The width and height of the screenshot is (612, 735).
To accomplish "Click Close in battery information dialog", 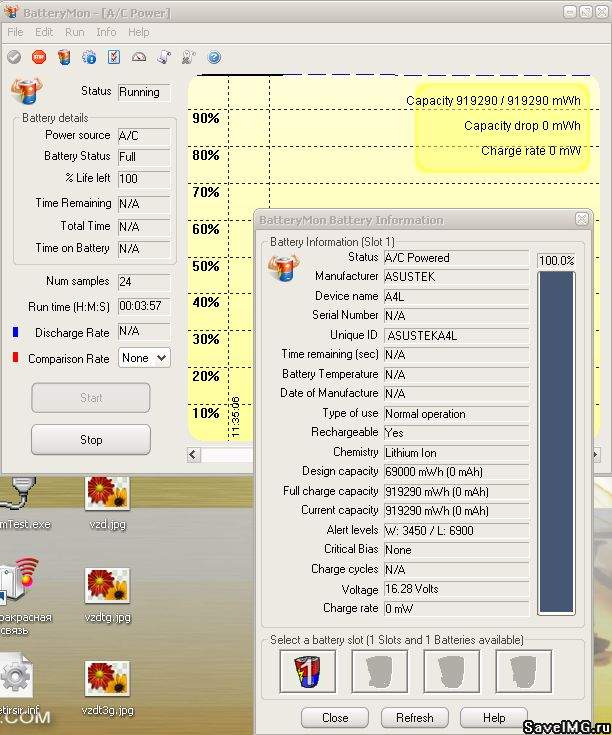I will 335,718.
